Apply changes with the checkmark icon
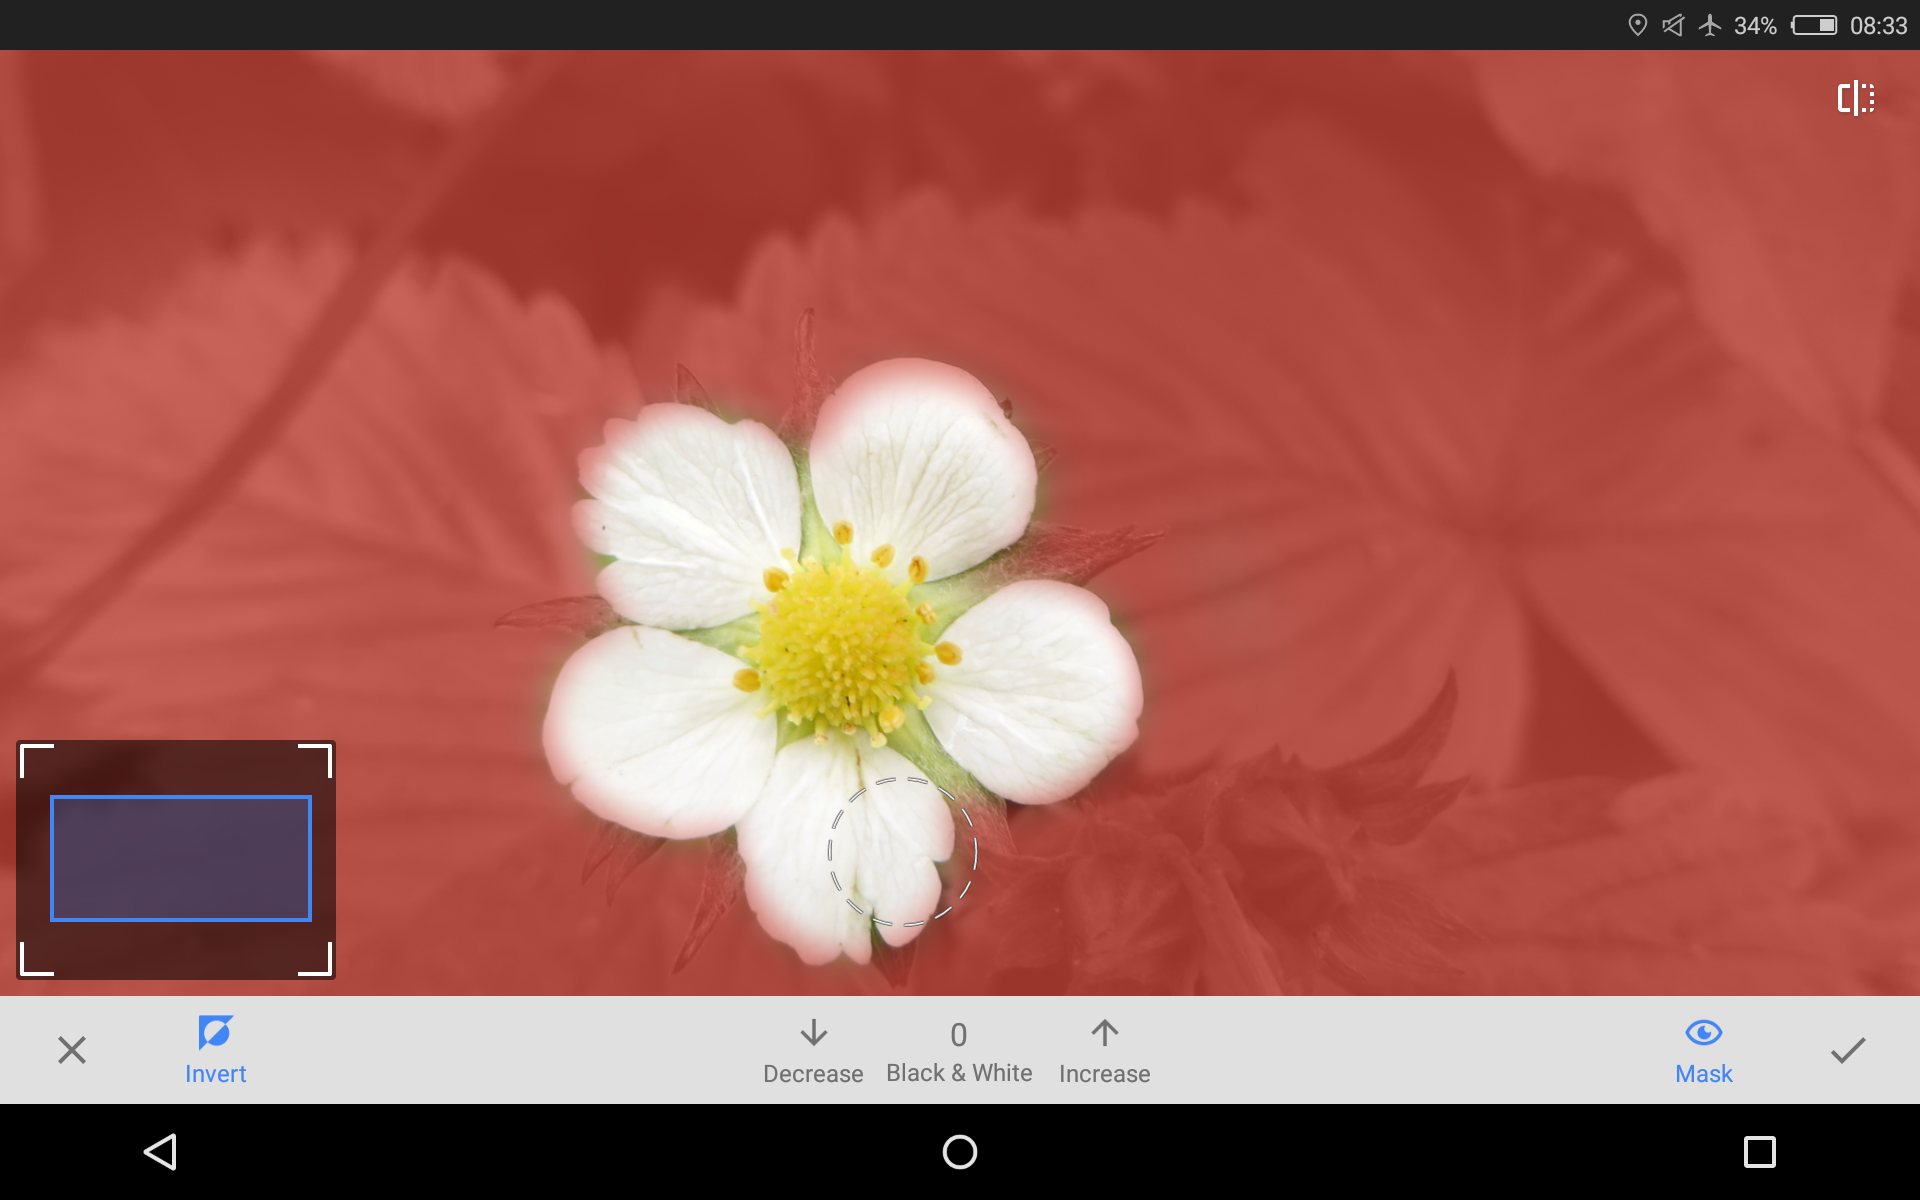The width and height of the screenshot is (1920, 1200). (x=1848, y=1050)
